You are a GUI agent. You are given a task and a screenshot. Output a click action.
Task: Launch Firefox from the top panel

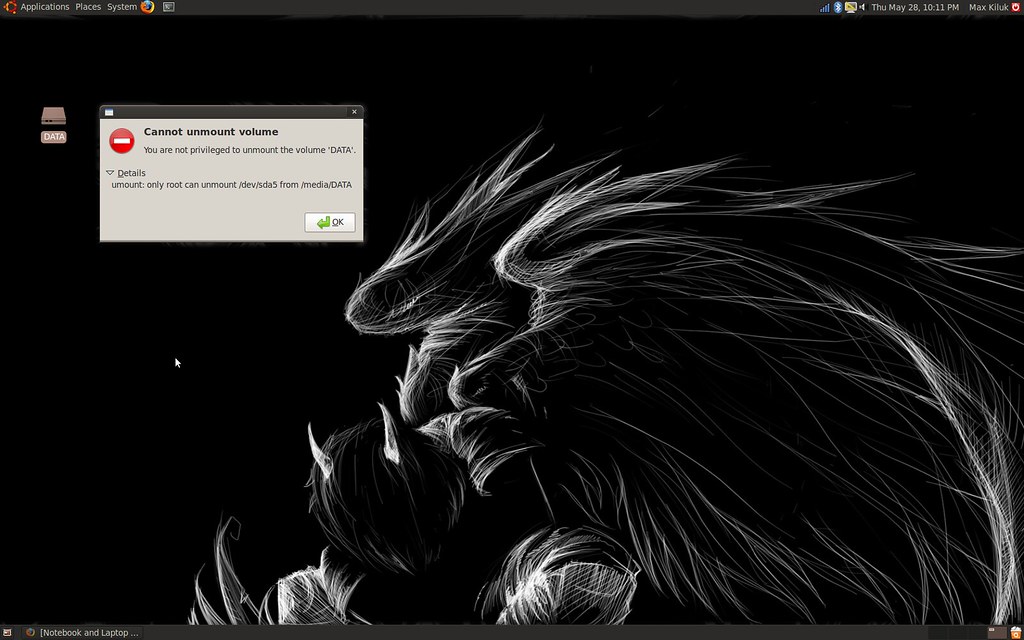tap(148, 7)
